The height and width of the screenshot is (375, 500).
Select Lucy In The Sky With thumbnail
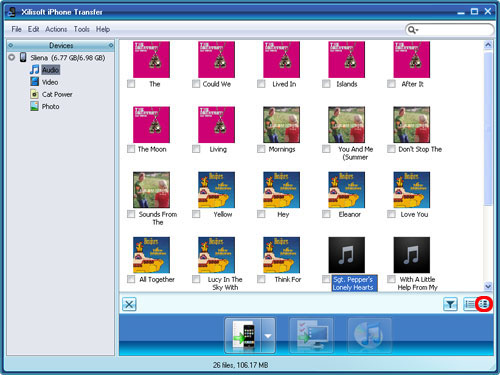coord(216,255)
